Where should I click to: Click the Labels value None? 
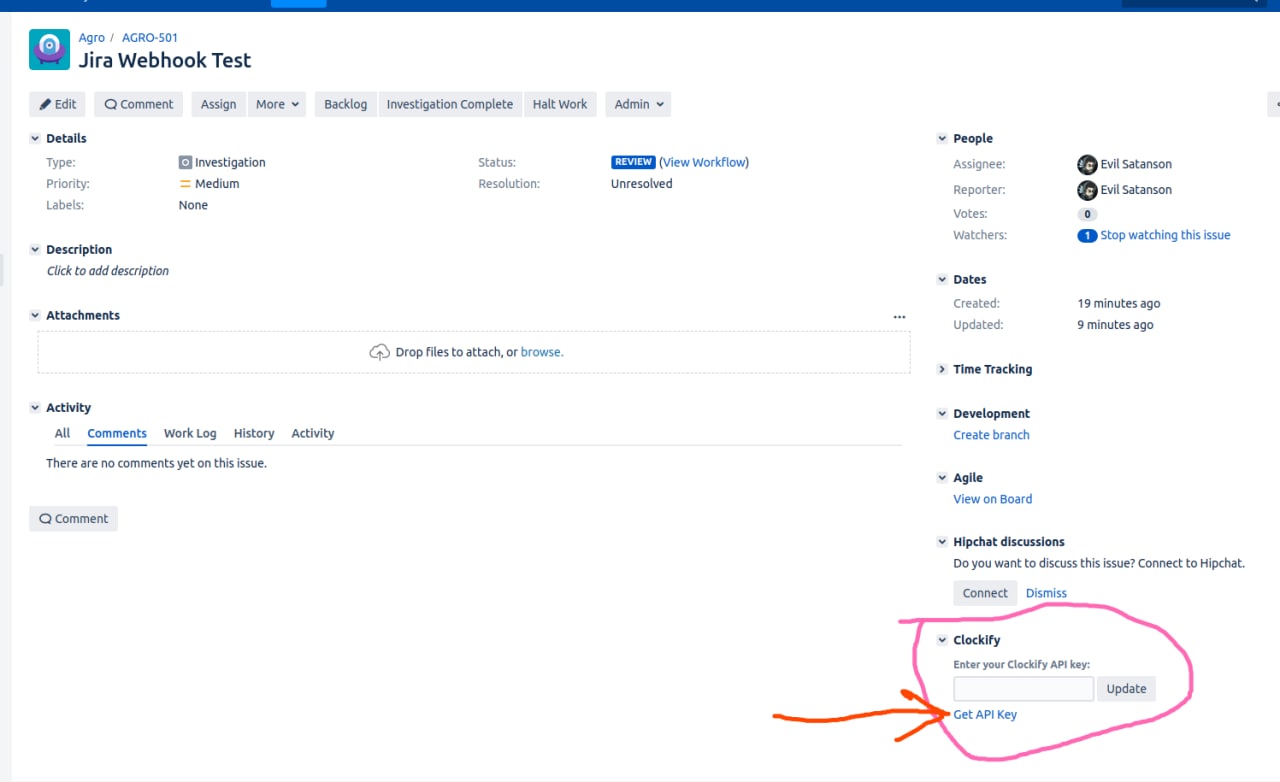point(193,205)
